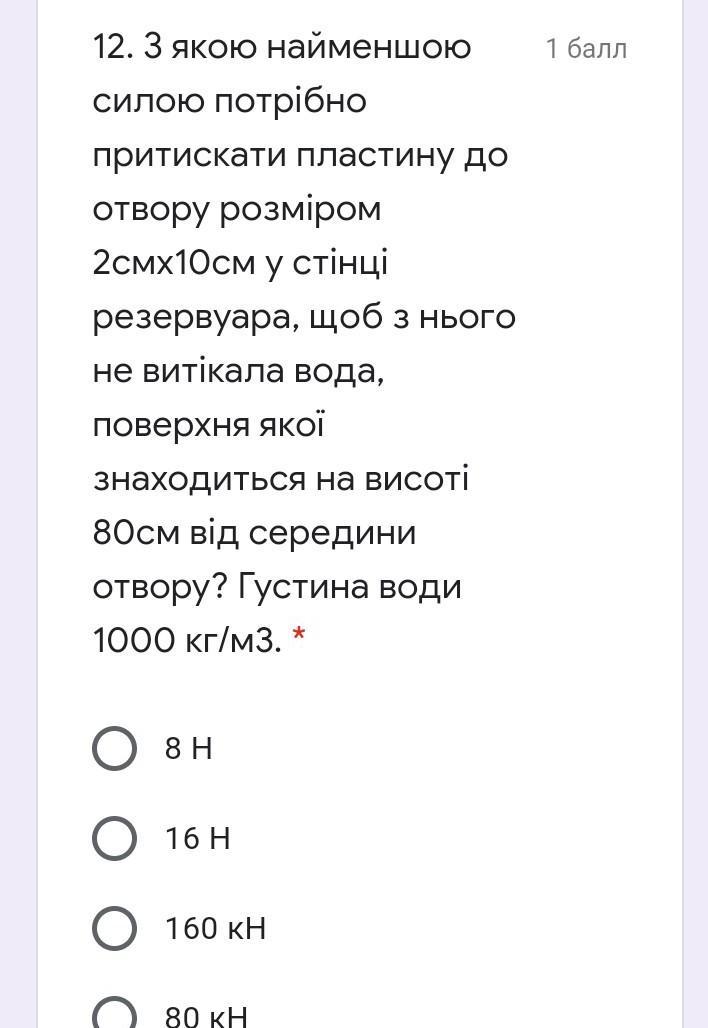Click the question number "12."
This screenshot has width=708, height=1028.
click(113, 47)
